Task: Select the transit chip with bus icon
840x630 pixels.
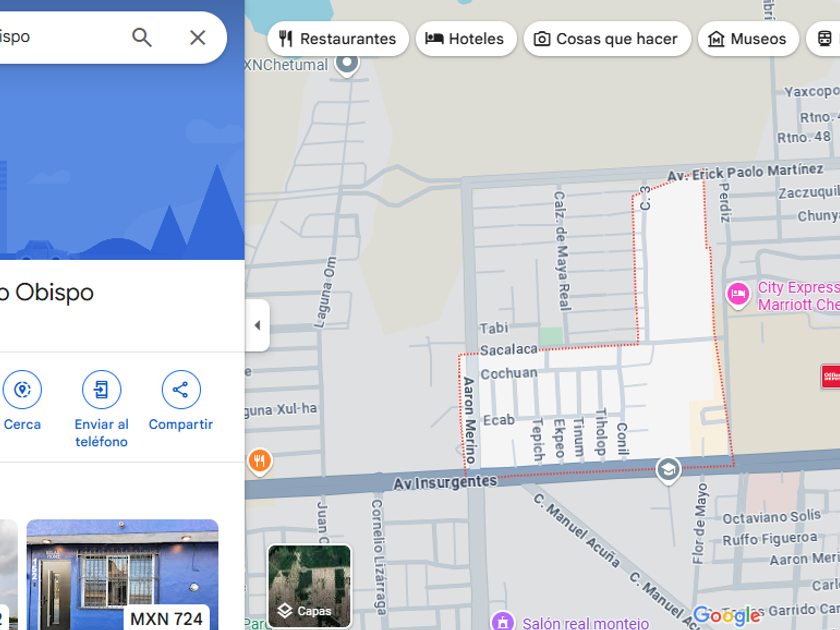Action: 824,39
